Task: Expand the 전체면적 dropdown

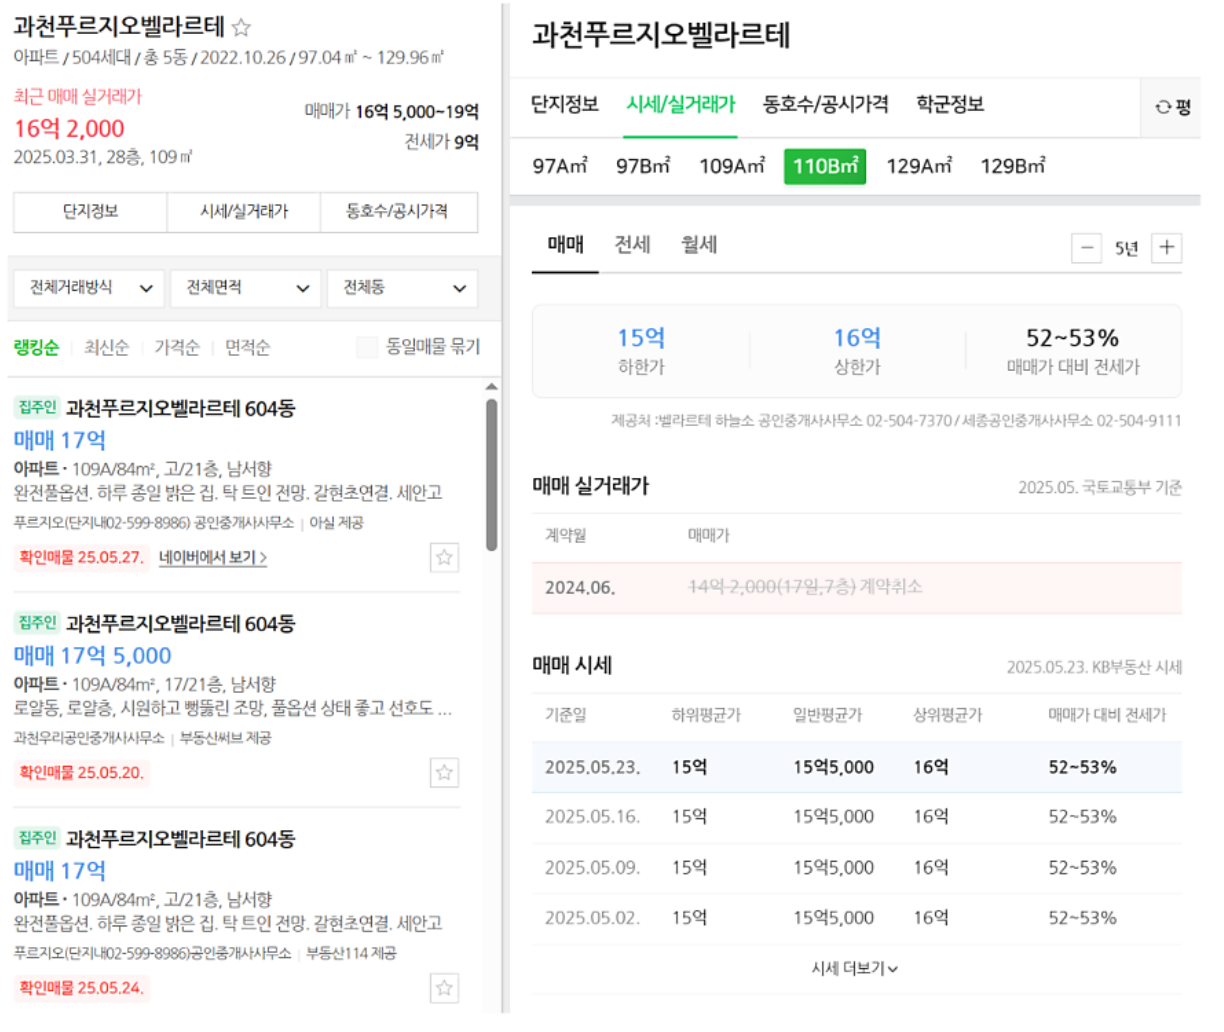Action: pyautogui.click(x=245, y=288)
